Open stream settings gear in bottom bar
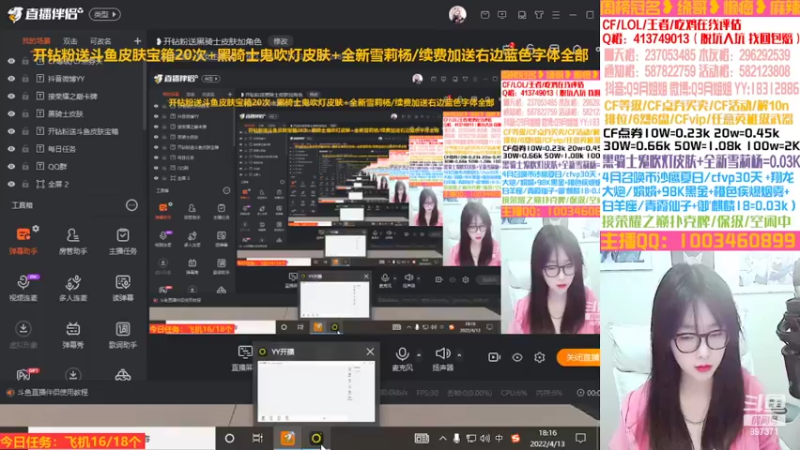This screenshot has height=450, width=800. point(539,357)
